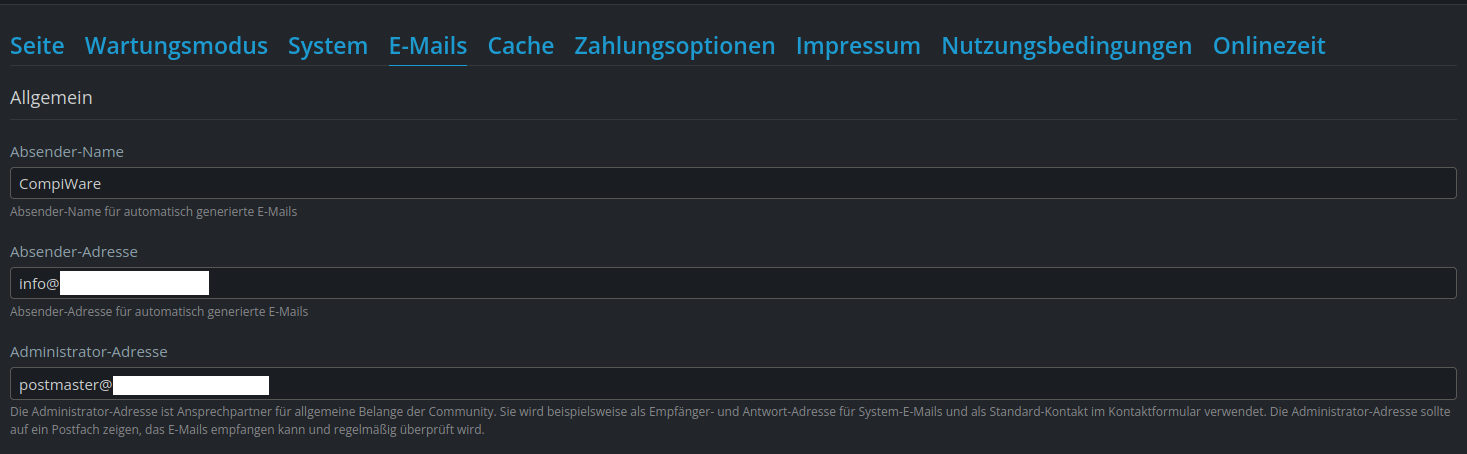Open the Onlinezeit tab

[1268, 46]
